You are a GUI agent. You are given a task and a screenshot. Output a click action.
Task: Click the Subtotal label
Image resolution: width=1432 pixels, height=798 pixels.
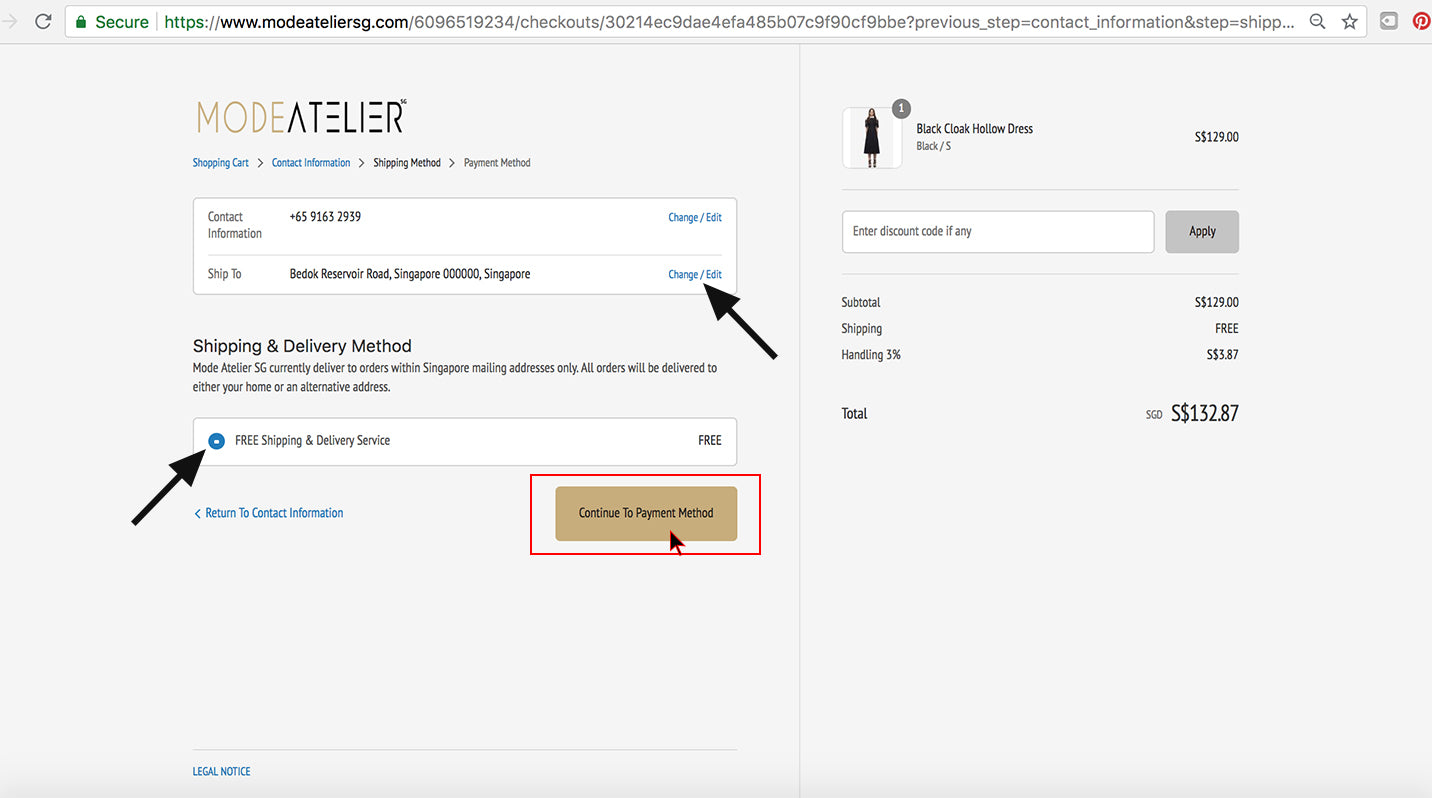coord(861,302)
